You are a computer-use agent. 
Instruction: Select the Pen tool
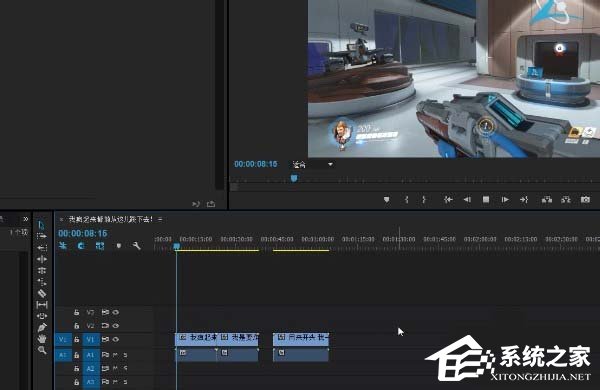pos(42,328)
